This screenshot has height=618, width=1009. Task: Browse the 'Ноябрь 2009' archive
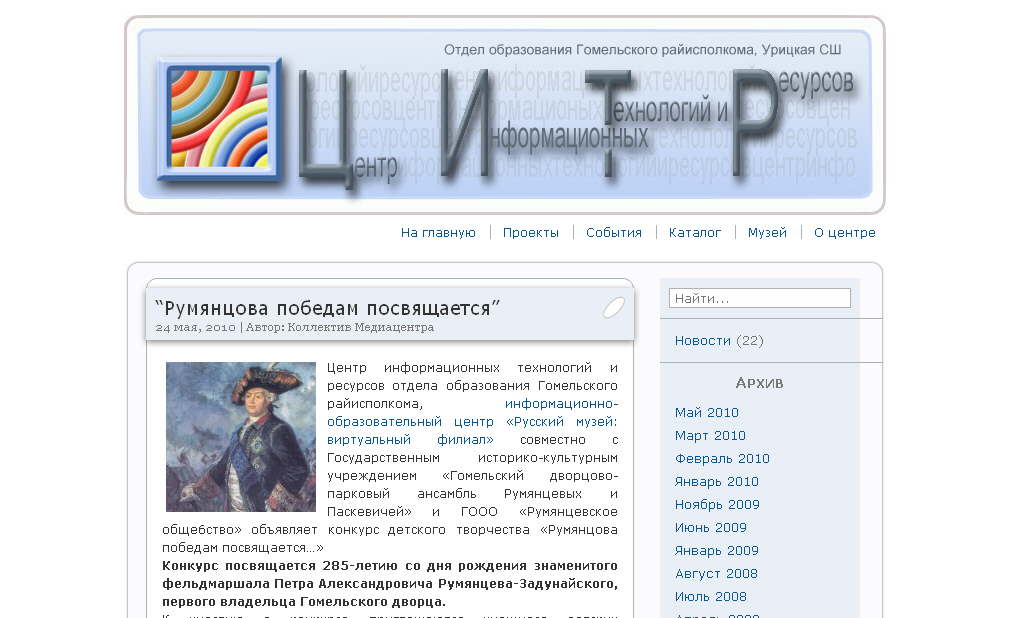click(x=717, y=505)
